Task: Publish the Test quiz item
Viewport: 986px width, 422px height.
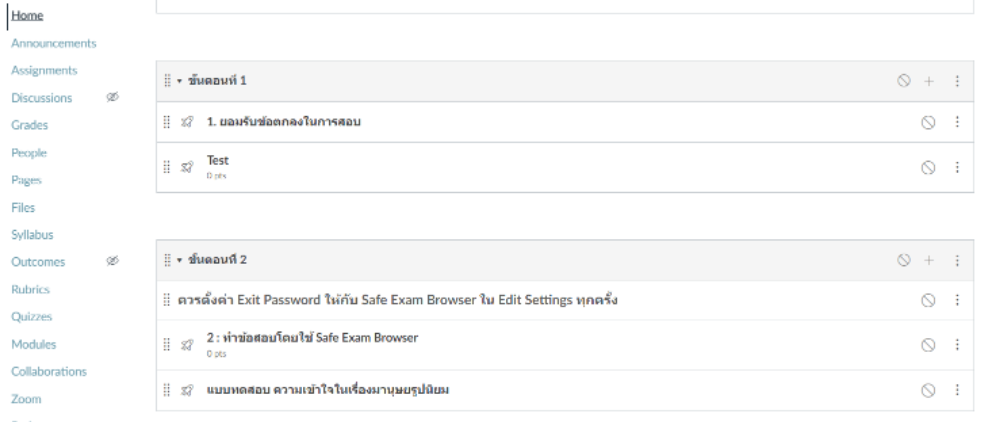Action: pyautogui.click(x=926, y=167)
